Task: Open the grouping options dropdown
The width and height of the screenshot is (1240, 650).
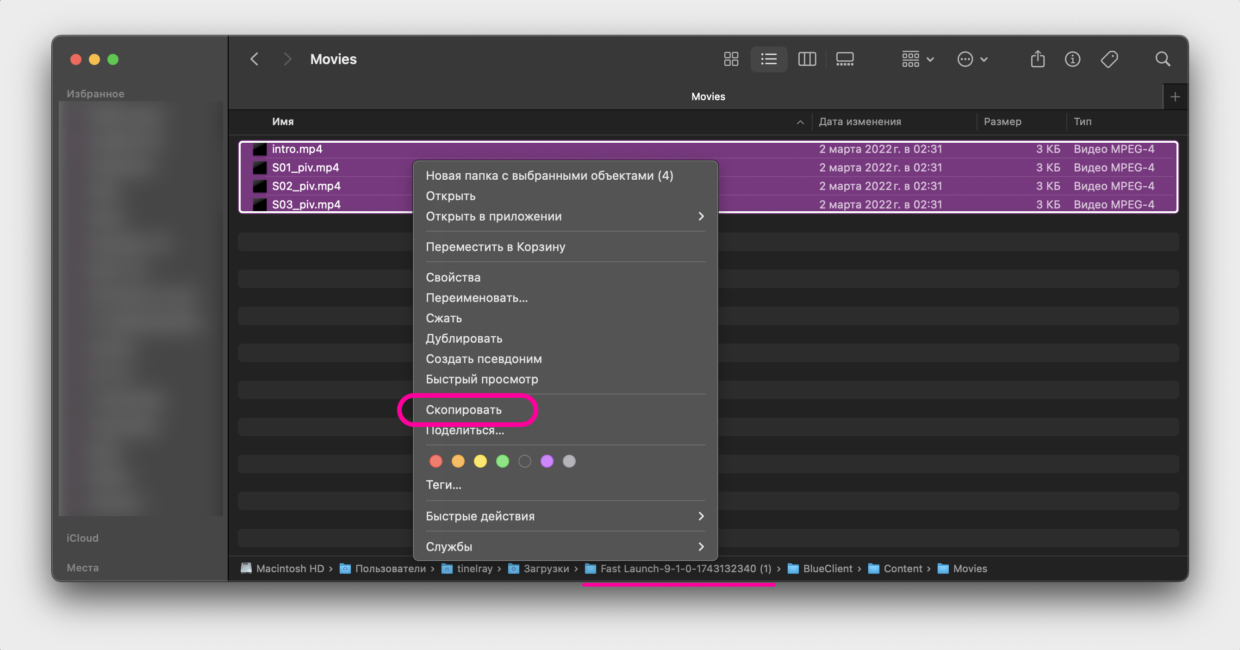Action: (x=917, y=59)
